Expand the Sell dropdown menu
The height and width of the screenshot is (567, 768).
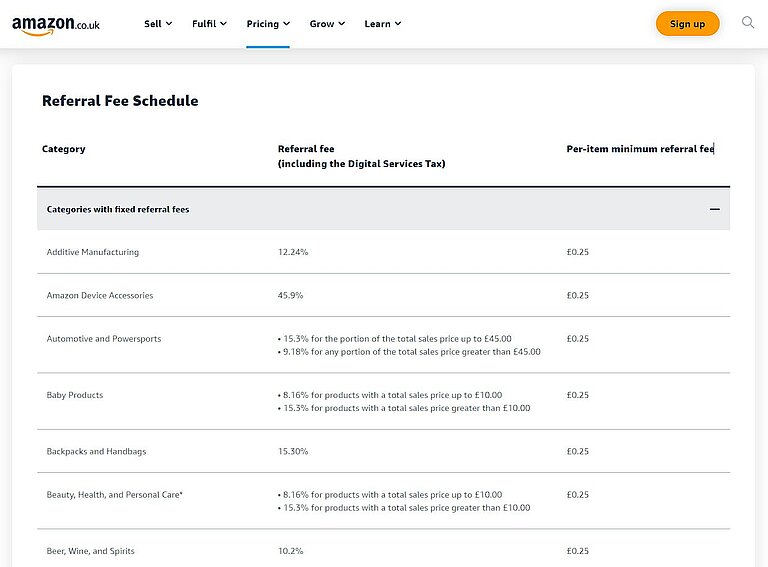(x=158, y=24)
